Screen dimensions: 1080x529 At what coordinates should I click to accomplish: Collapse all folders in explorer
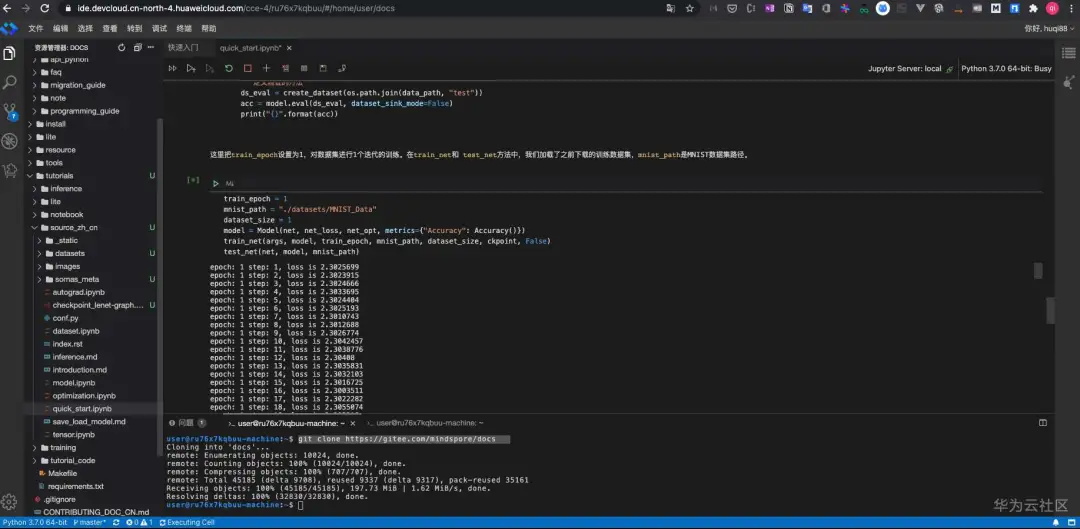pos(137,47)
